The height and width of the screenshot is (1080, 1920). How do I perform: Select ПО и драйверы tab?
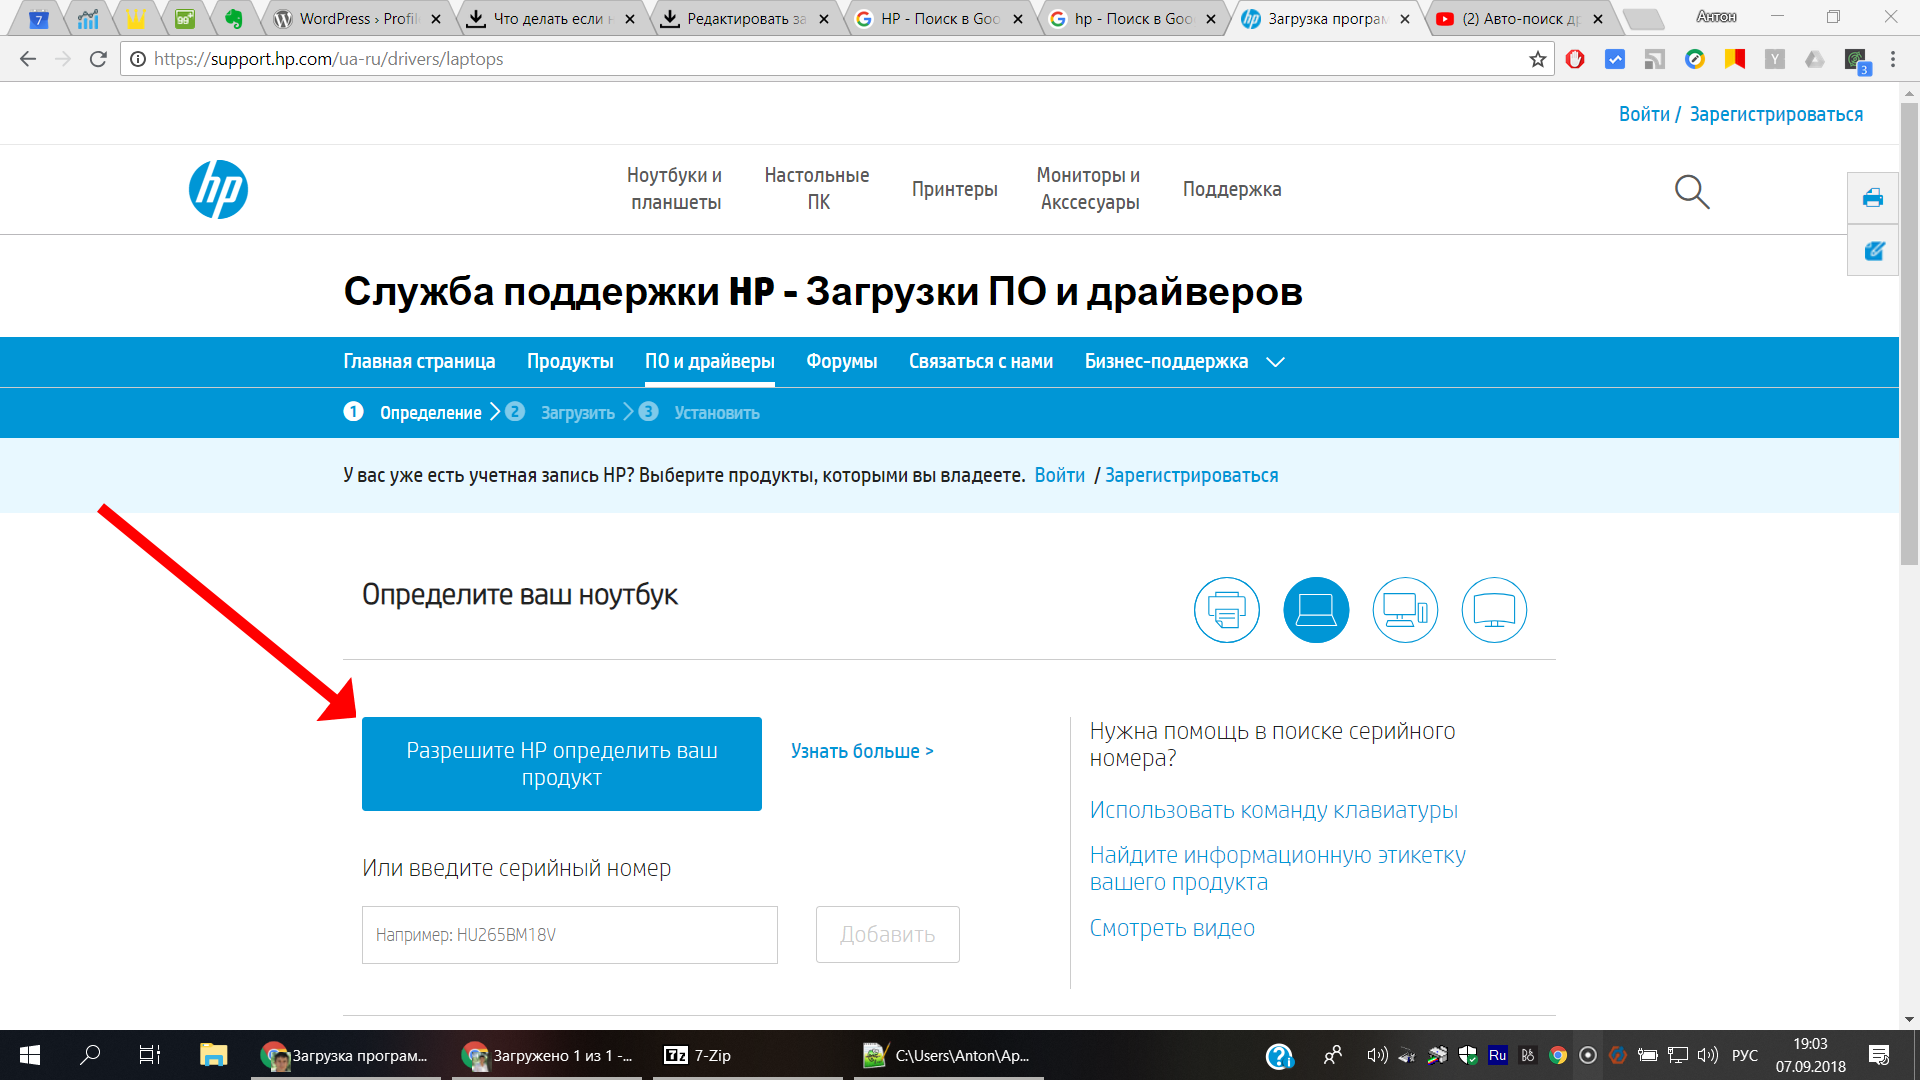pyautogui.click(x=709, y=361)
